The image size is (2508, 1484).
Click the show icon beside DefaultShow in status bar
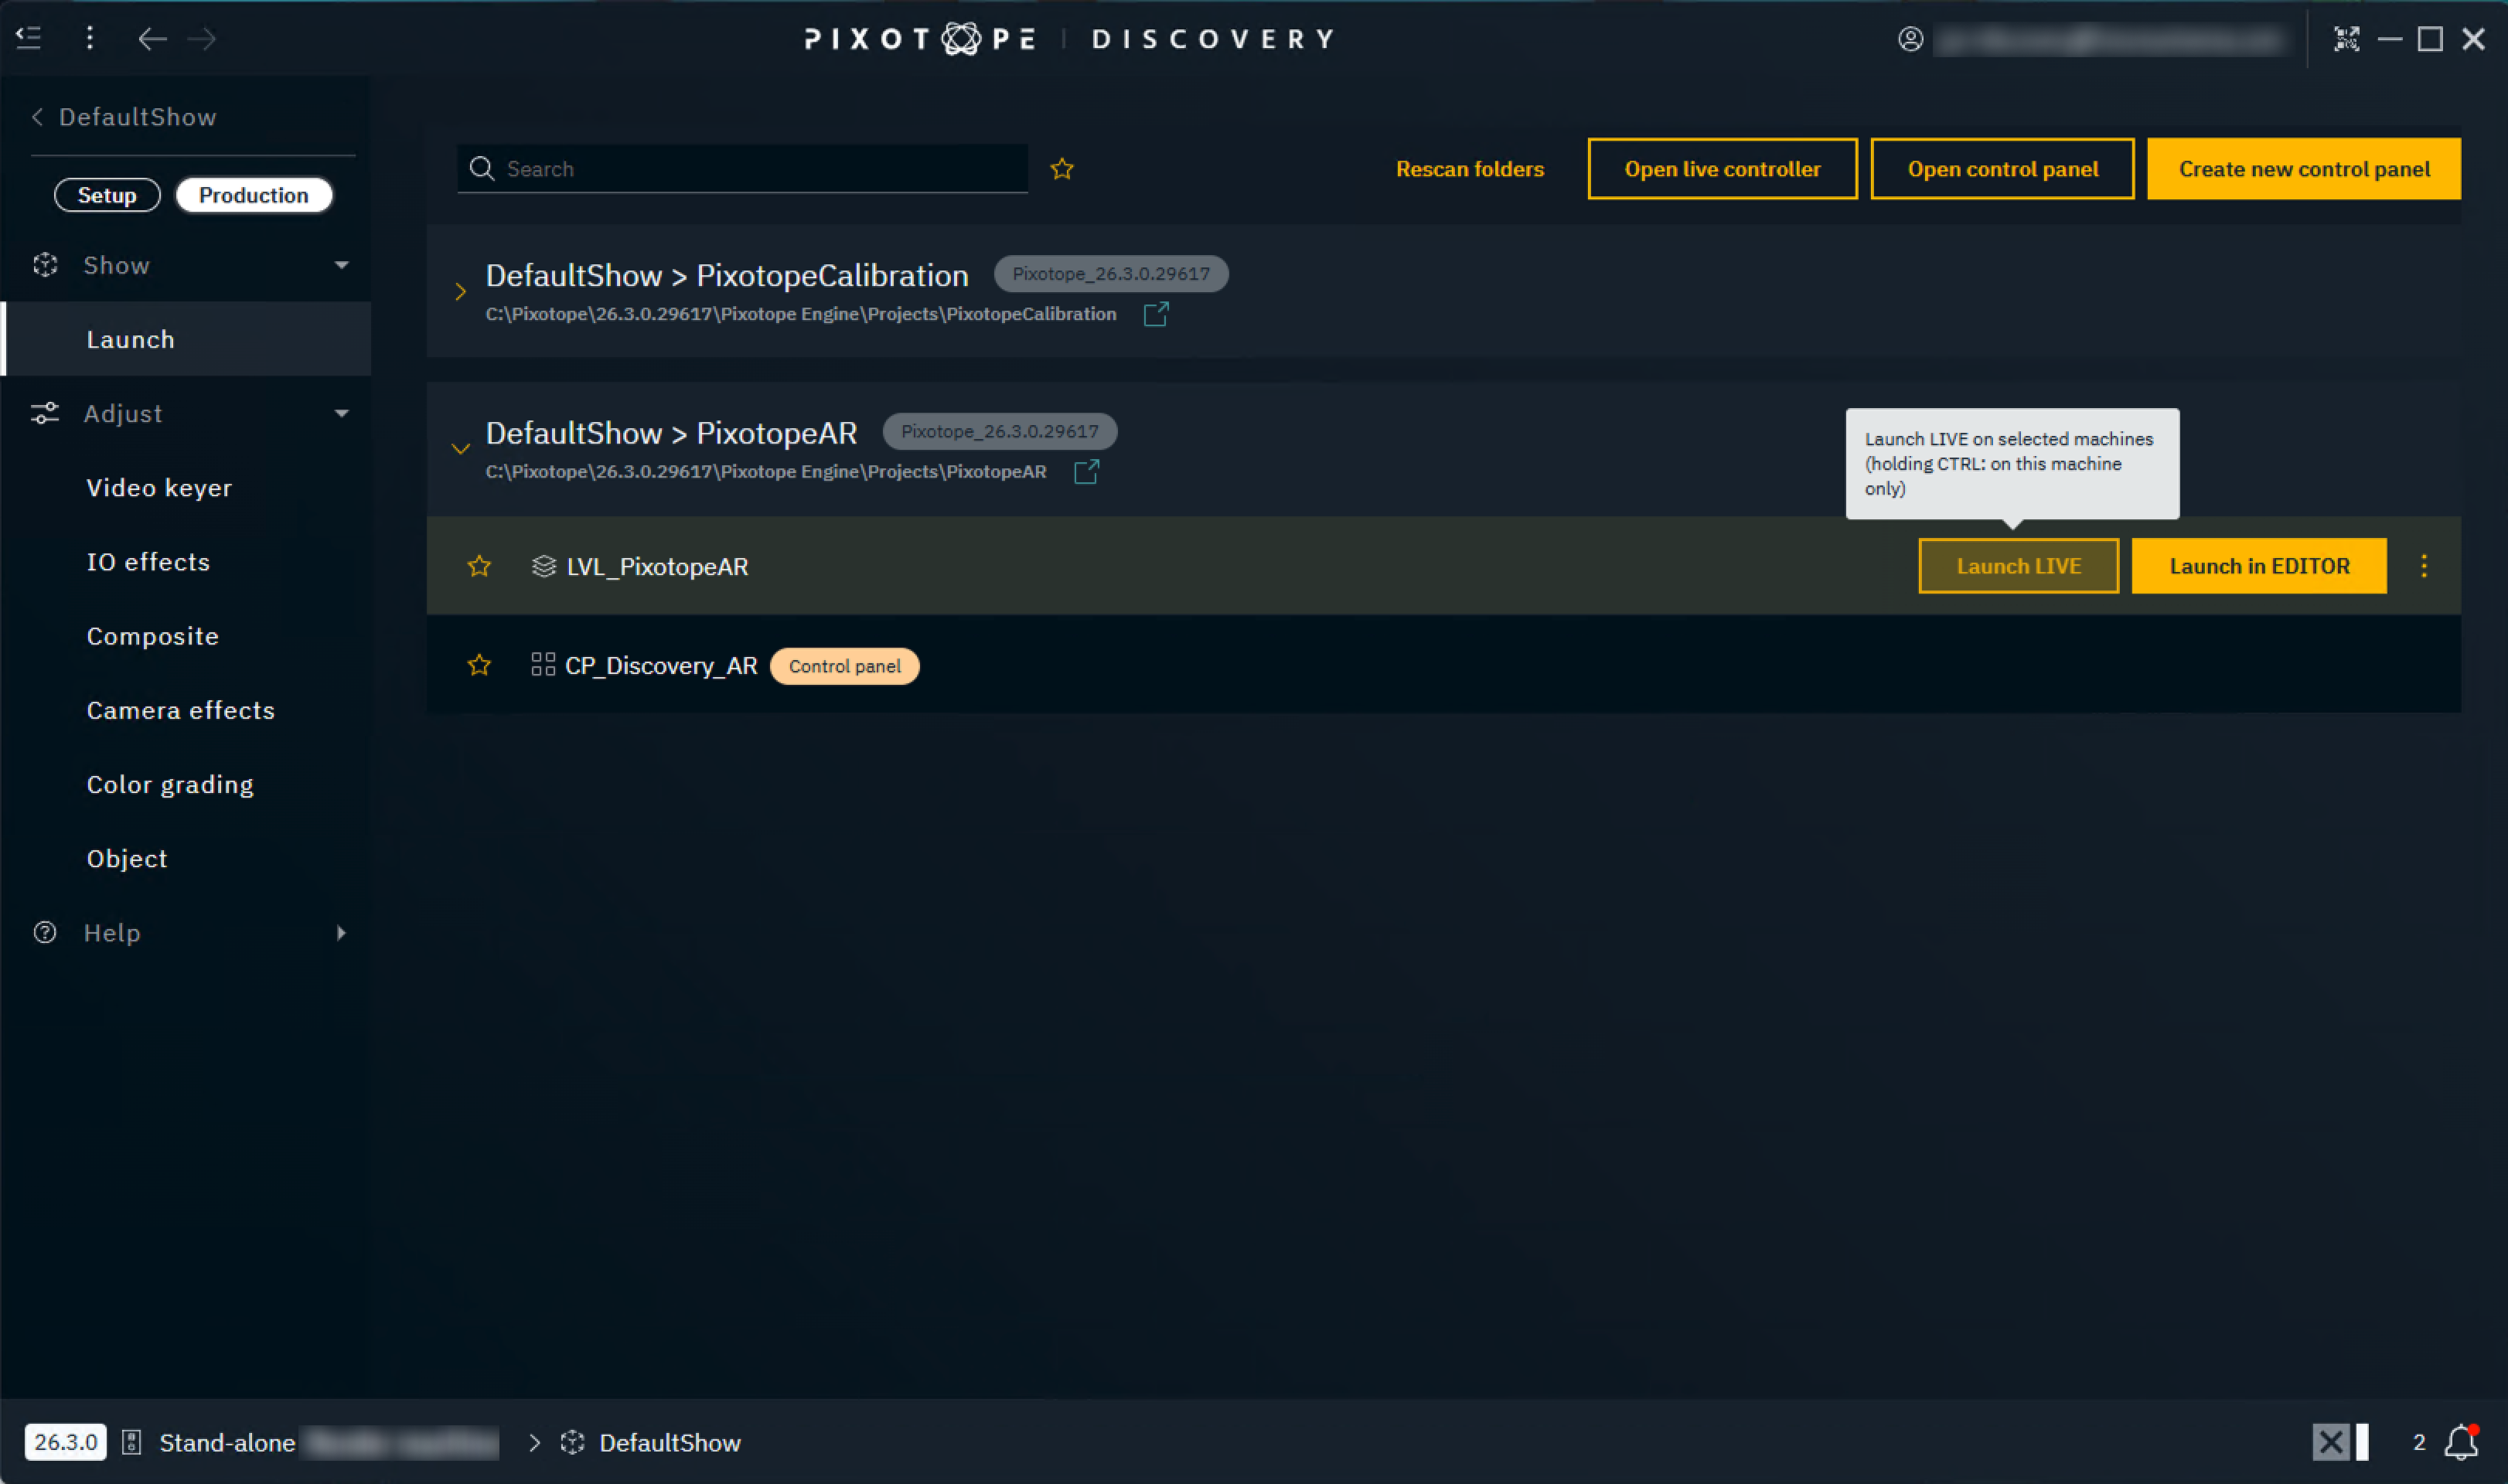point(572,1442)
